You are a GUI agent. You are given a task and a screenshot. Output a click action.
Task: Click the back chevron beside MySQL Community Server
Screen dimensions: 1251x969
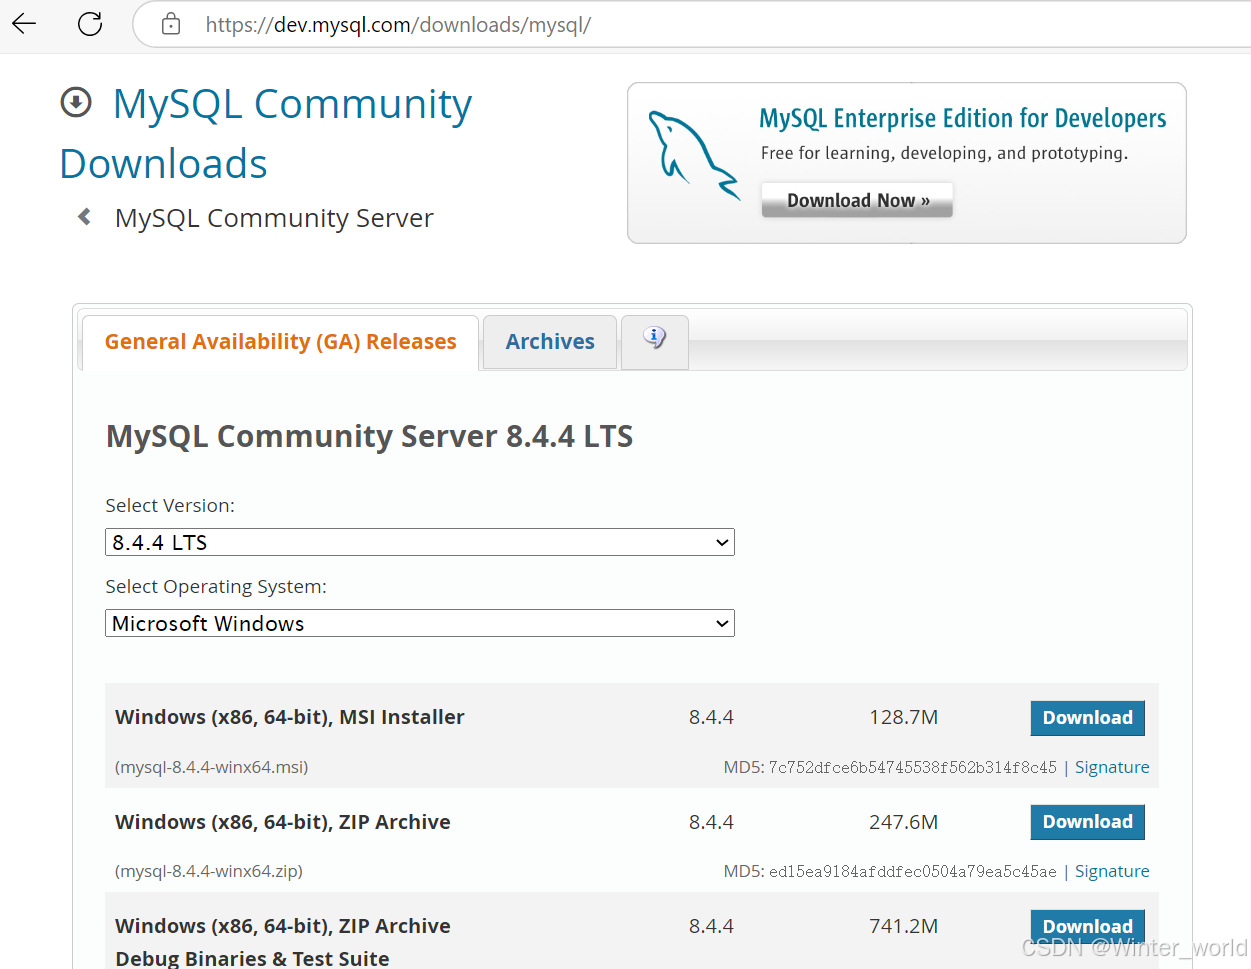[x=85, y=216]
